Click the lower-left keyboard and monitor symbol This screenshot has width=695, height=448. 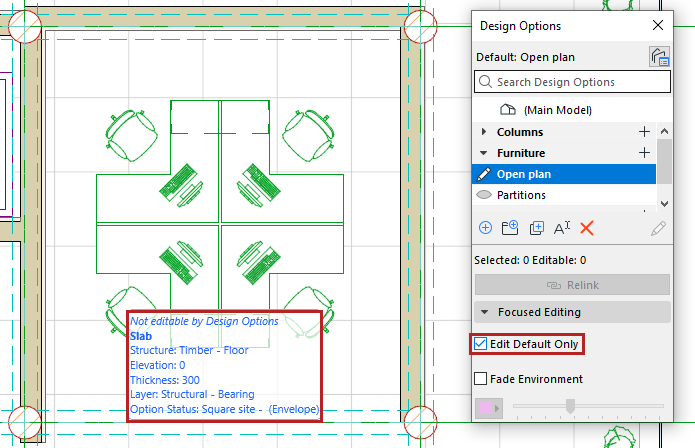(181, 262)
